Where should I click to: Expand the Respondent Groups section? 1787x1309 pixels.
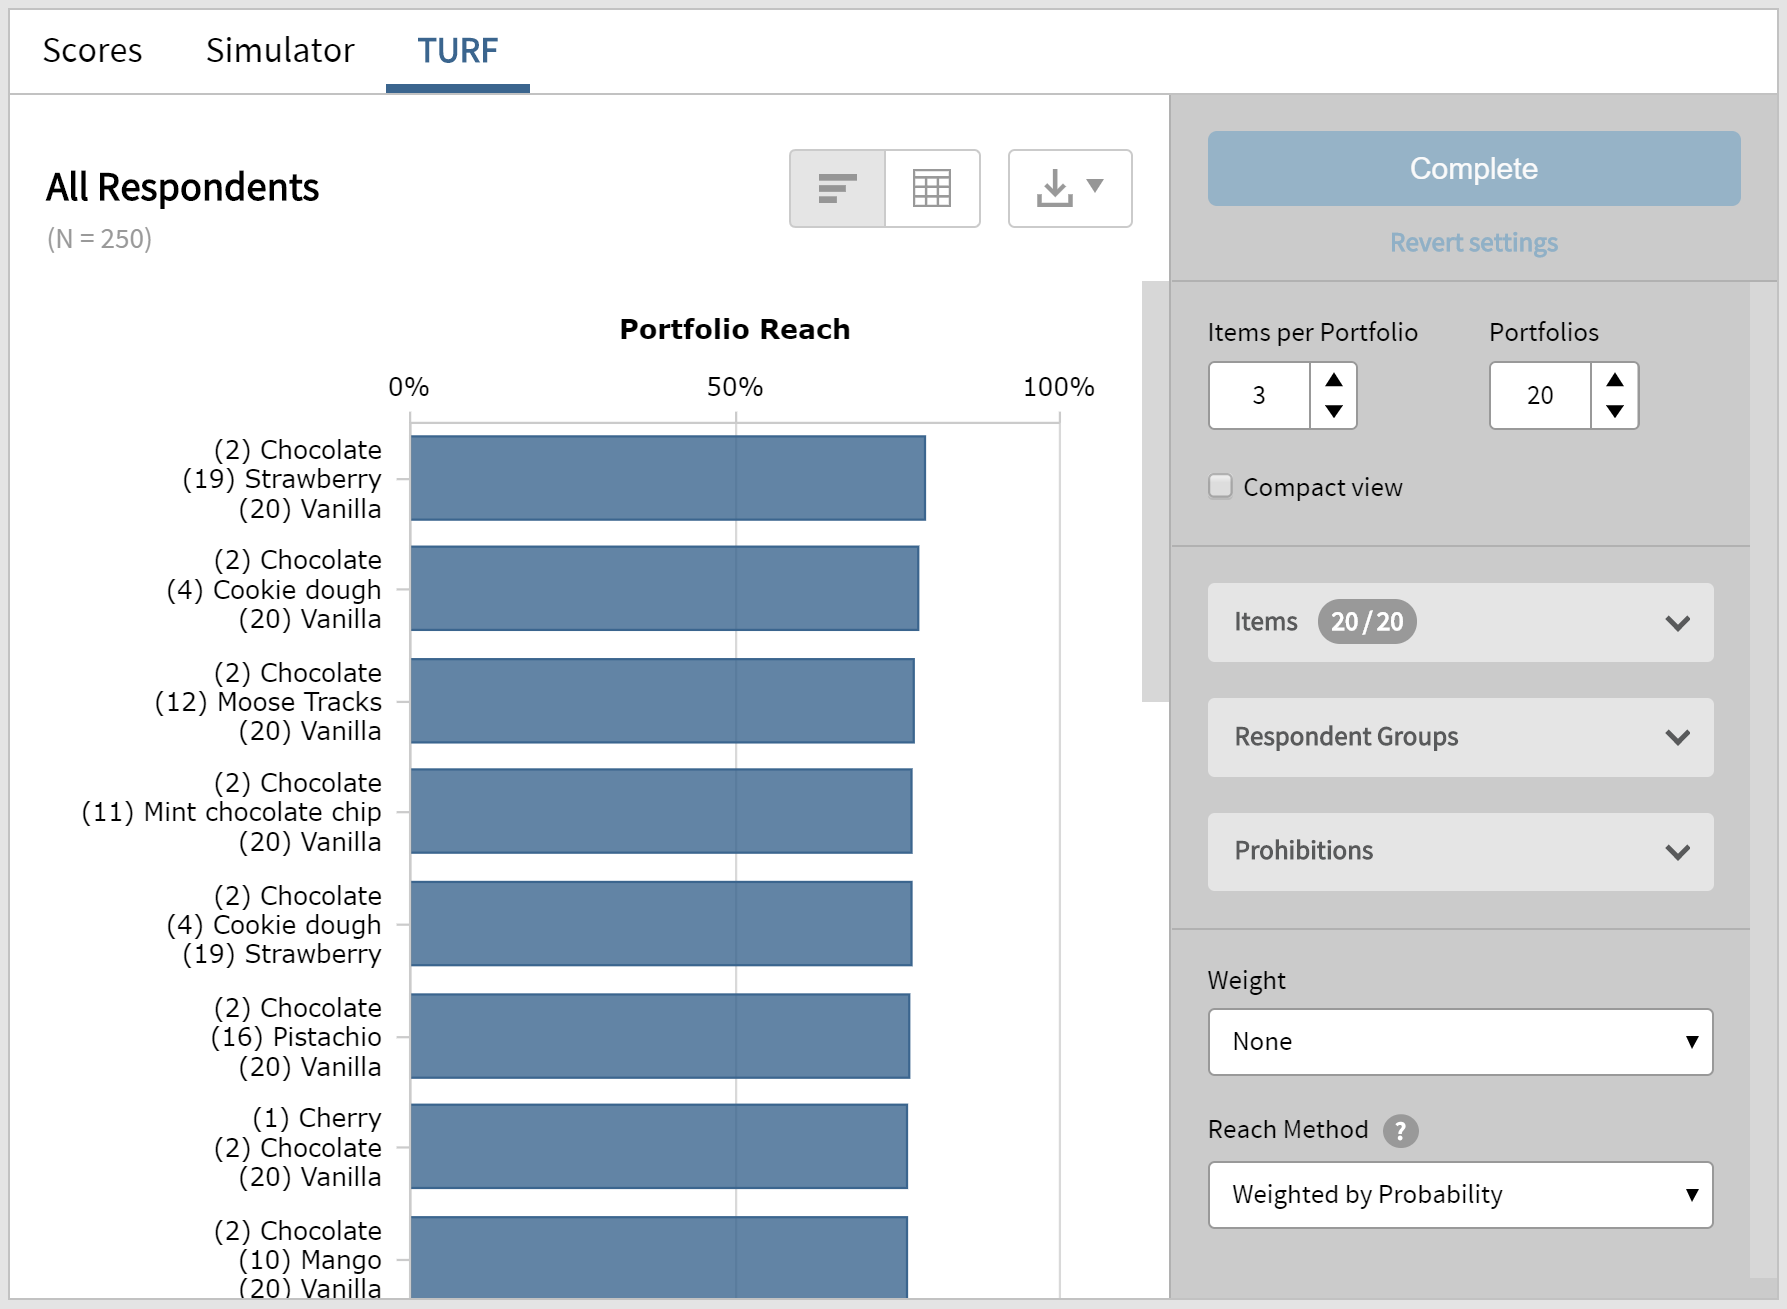click(x=1459, y=737)
